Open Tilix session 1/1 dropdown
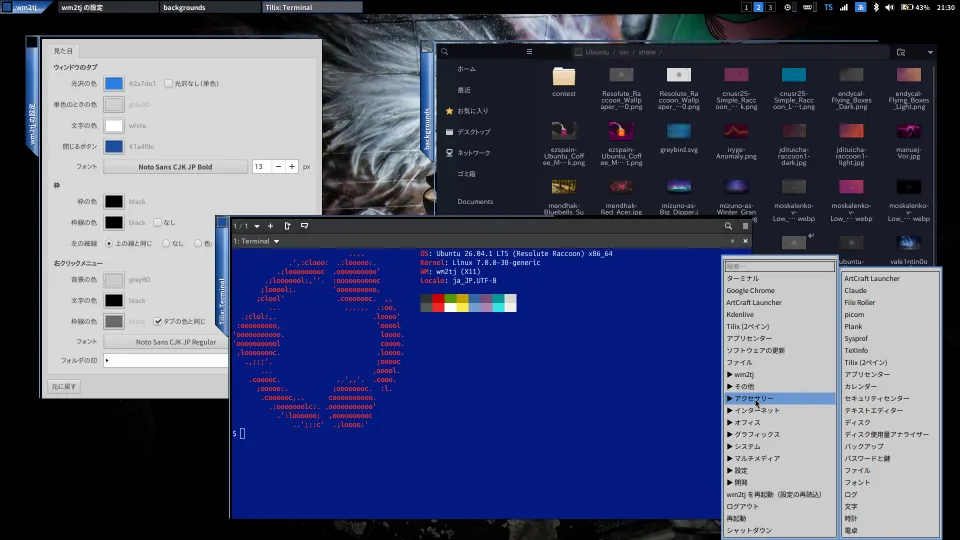The width and height of the screenshot is (960, 540). (x=247, y=226)
